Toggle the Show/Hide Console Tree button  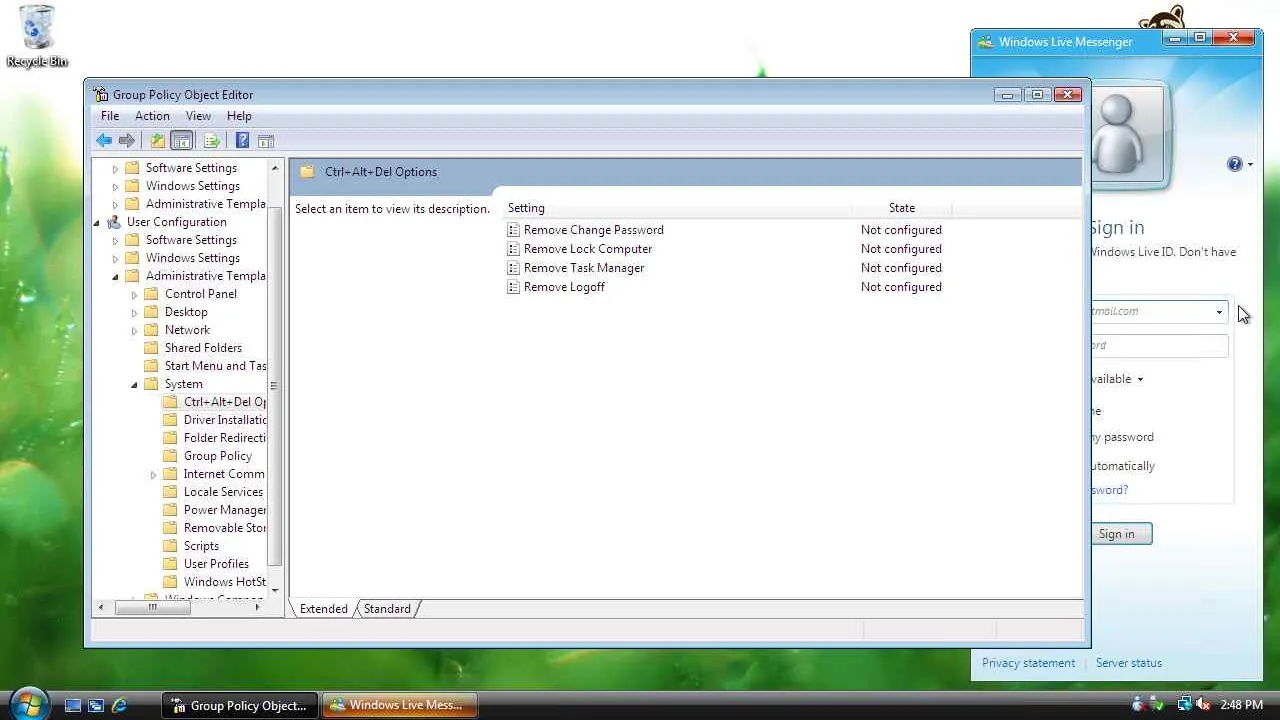181,141
